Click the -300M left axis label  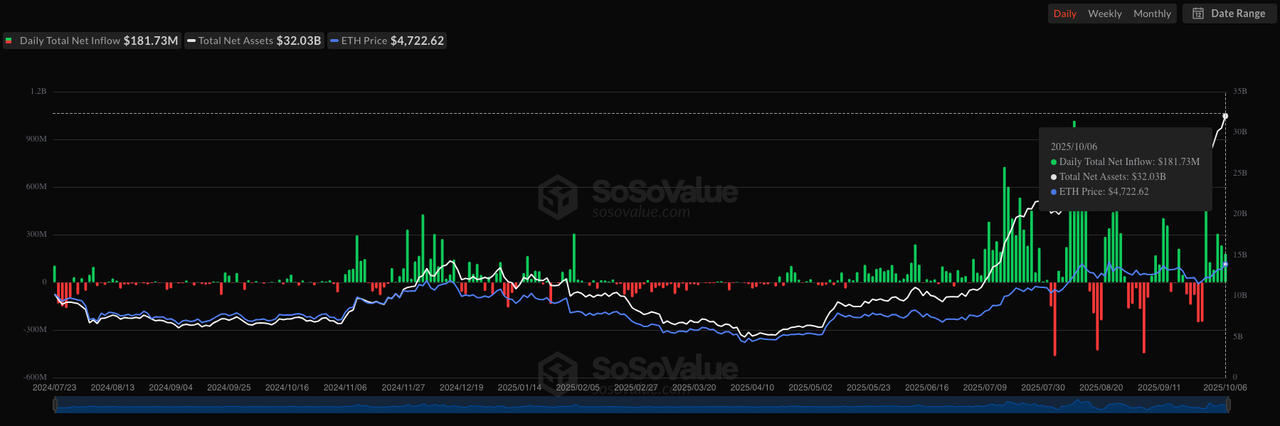click(x=35, y=330)
